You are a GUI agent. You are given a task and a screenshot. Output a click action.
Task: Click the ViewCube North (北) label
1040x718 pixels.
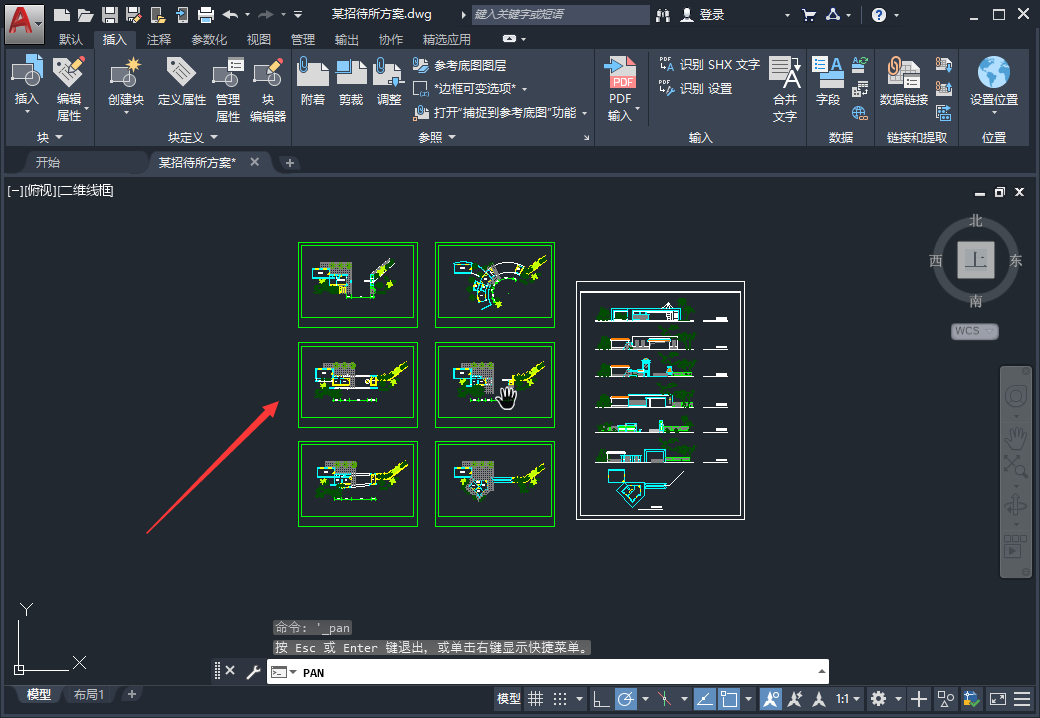pyautogui.click(x=975, y=221)
